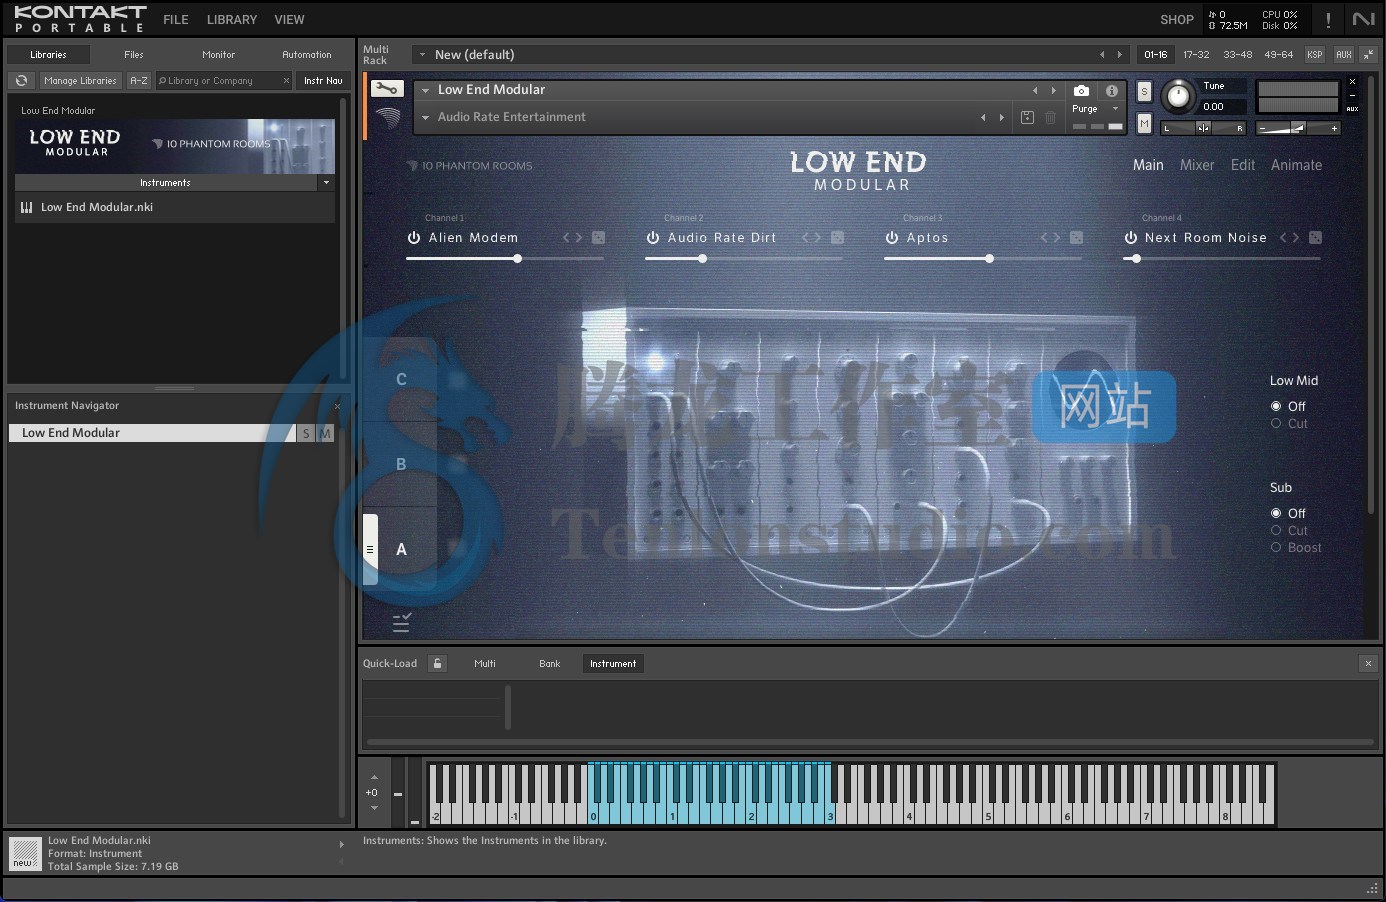The height and width of the screenshot is (902, 1386).
Task: Click Manage Libraries button
Action: click(80, 80)
